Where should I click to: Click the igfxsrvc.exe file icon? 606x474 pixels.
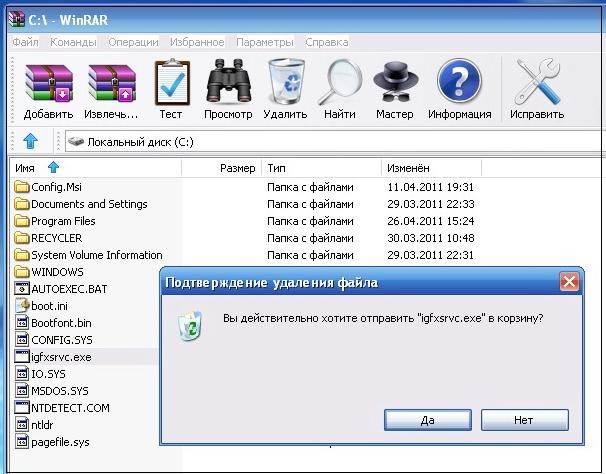coord(22,356)
